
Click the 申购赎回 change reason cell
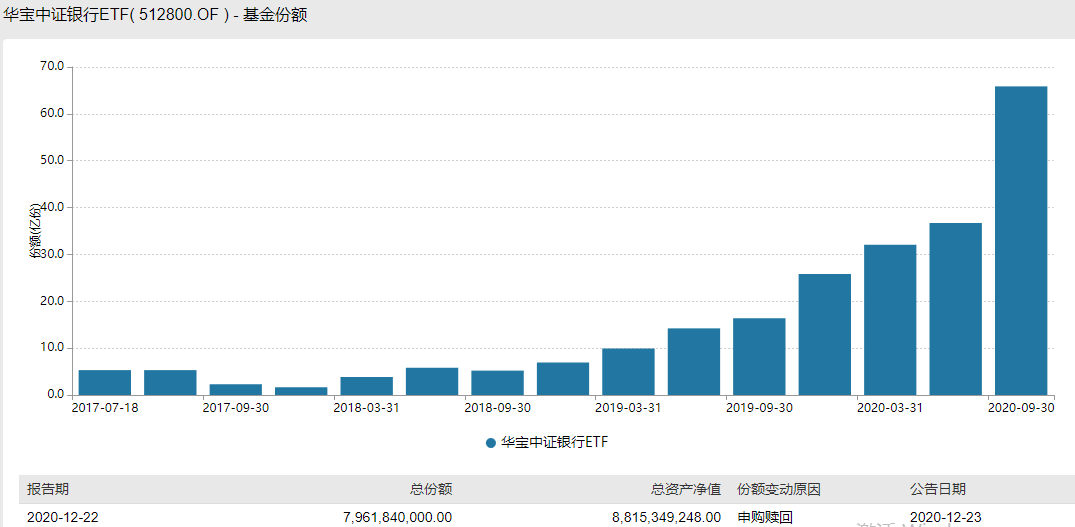(764, 517)
